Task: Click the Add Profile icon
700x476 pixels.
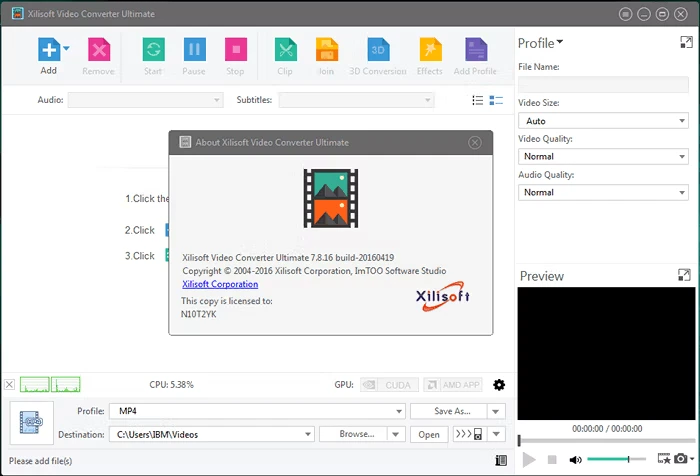Action: 475,51
